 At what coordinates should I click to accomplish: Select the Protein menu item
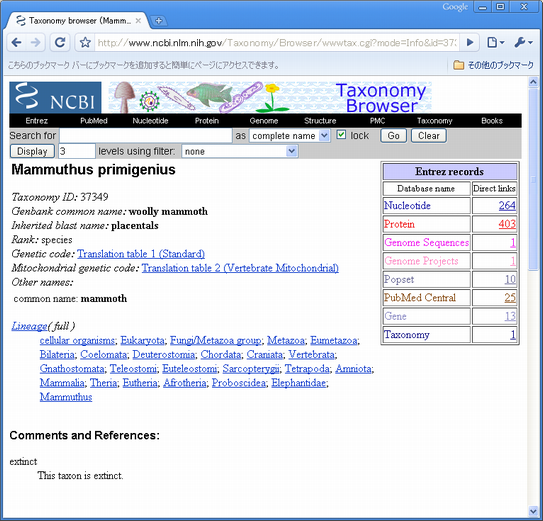[207, 121]
